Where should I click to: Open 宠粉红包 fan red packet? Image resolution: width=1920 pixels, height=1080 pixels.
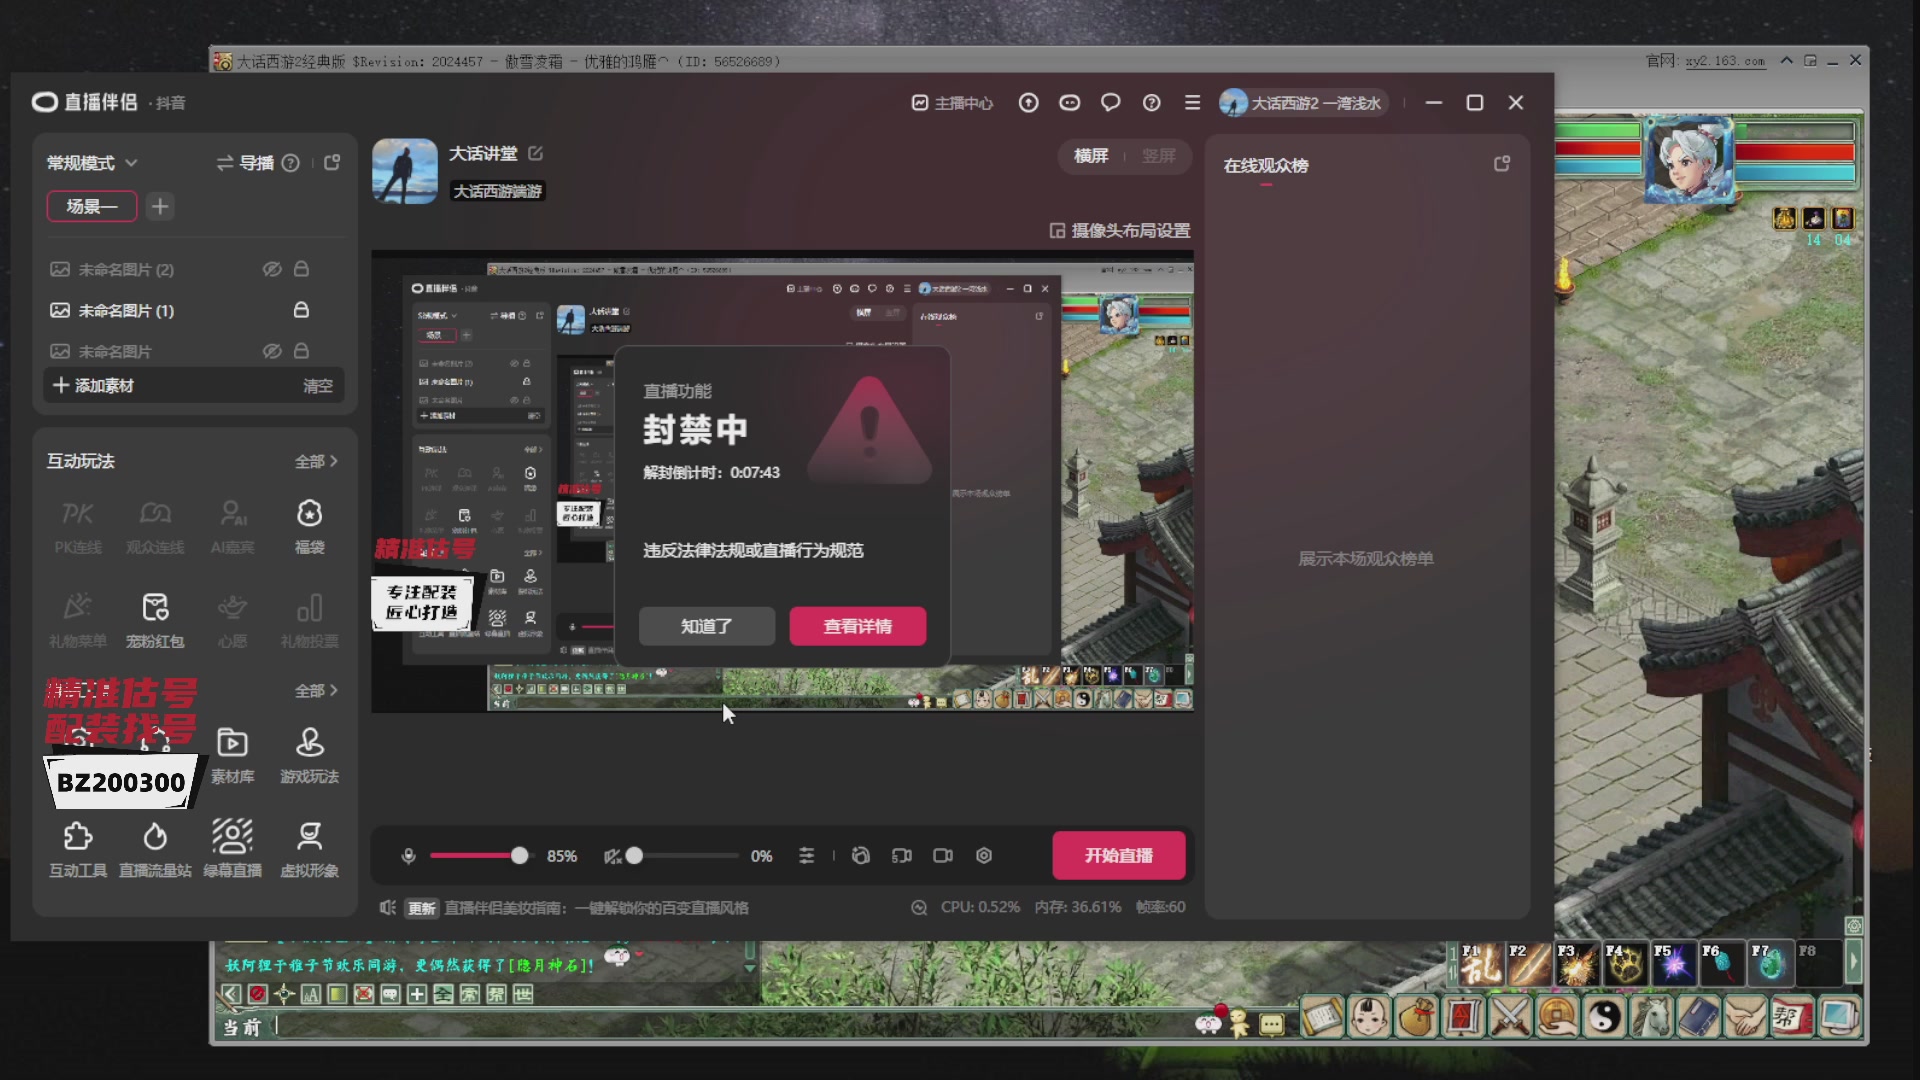click(x=155, y=619)
